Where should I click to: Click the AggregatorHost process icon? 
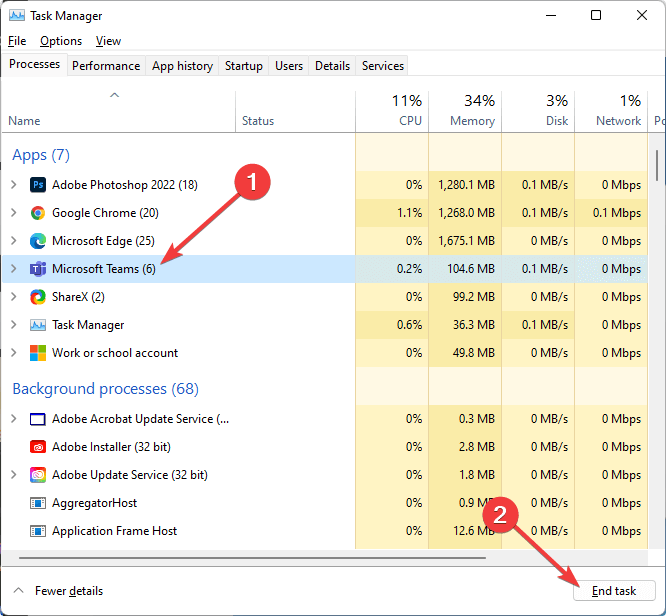point(38,503)
